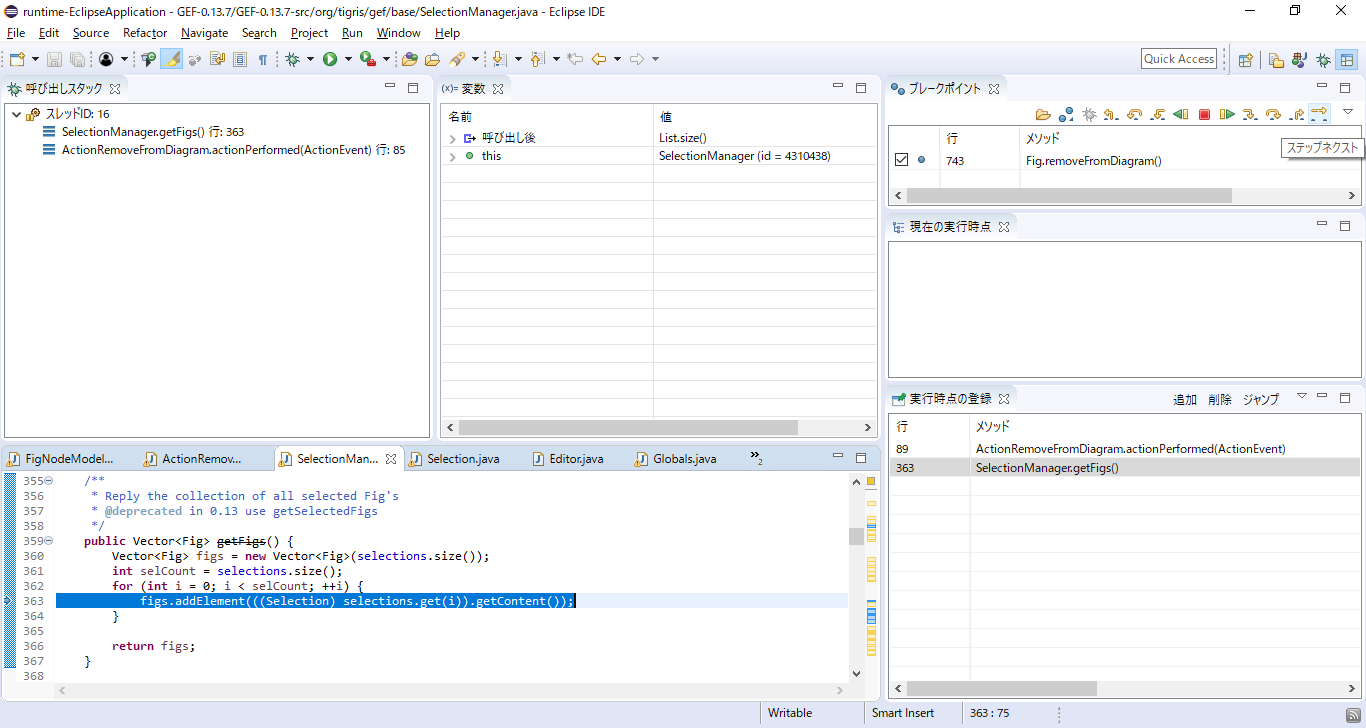Click the Save All toolbar icon

(x=77, y=59)
